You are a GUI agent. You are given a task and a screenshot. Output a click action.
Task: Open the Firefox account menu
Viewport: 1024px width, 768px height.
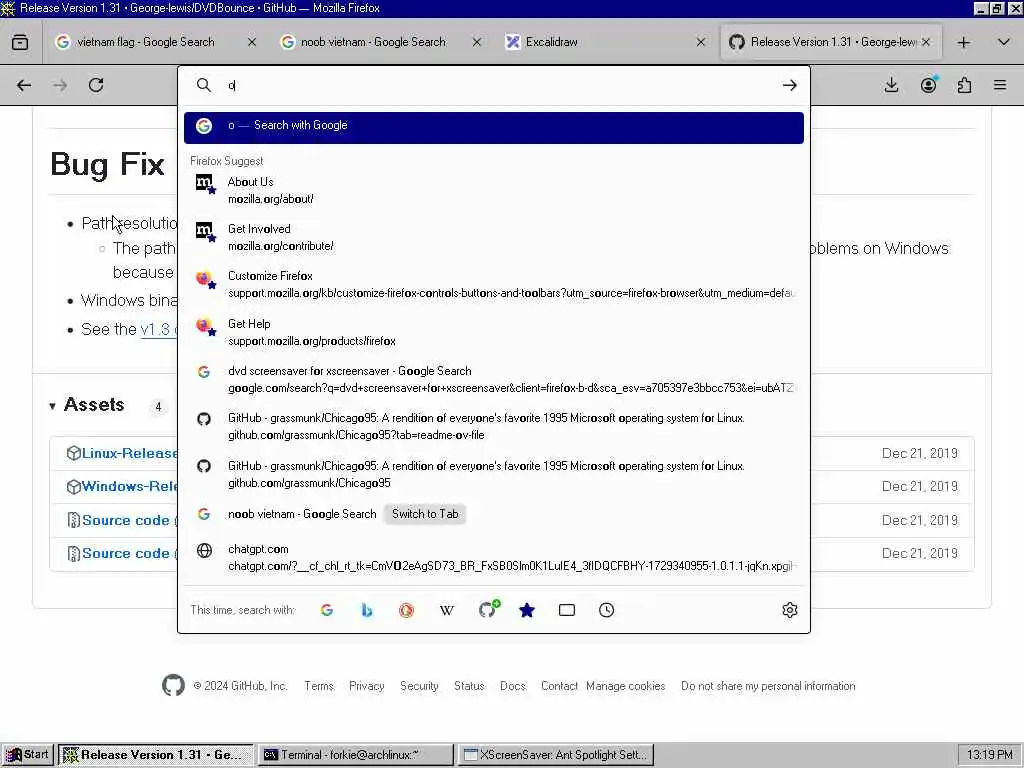point(928,85)
